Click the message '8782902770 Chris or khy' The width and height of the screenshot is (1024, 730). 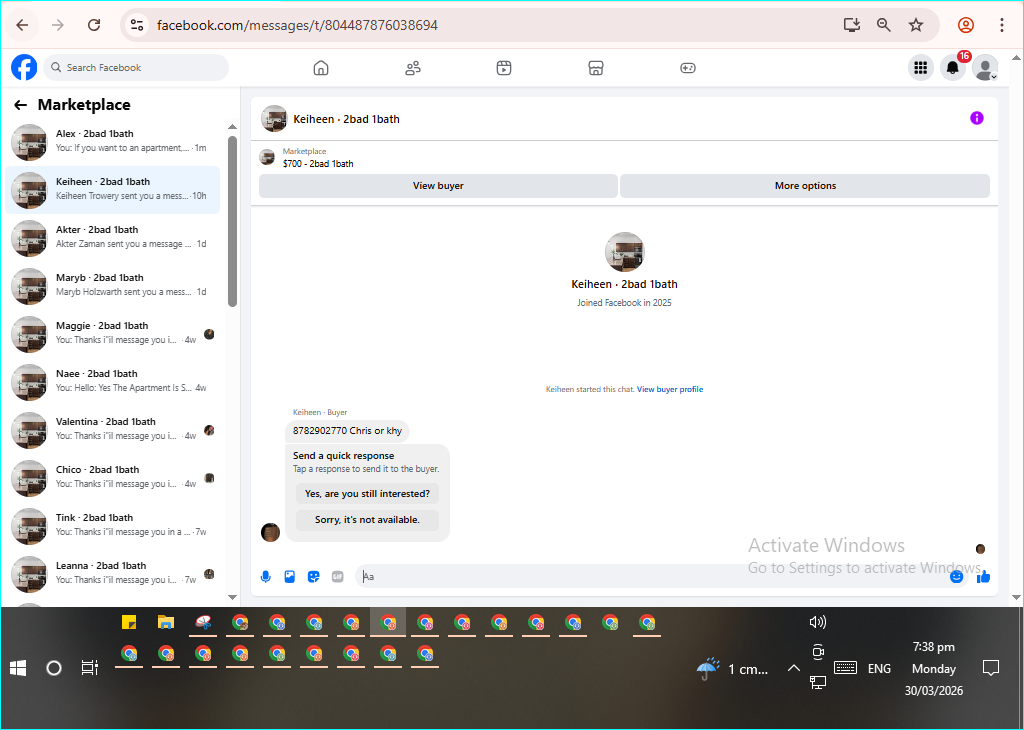[347, 431]
